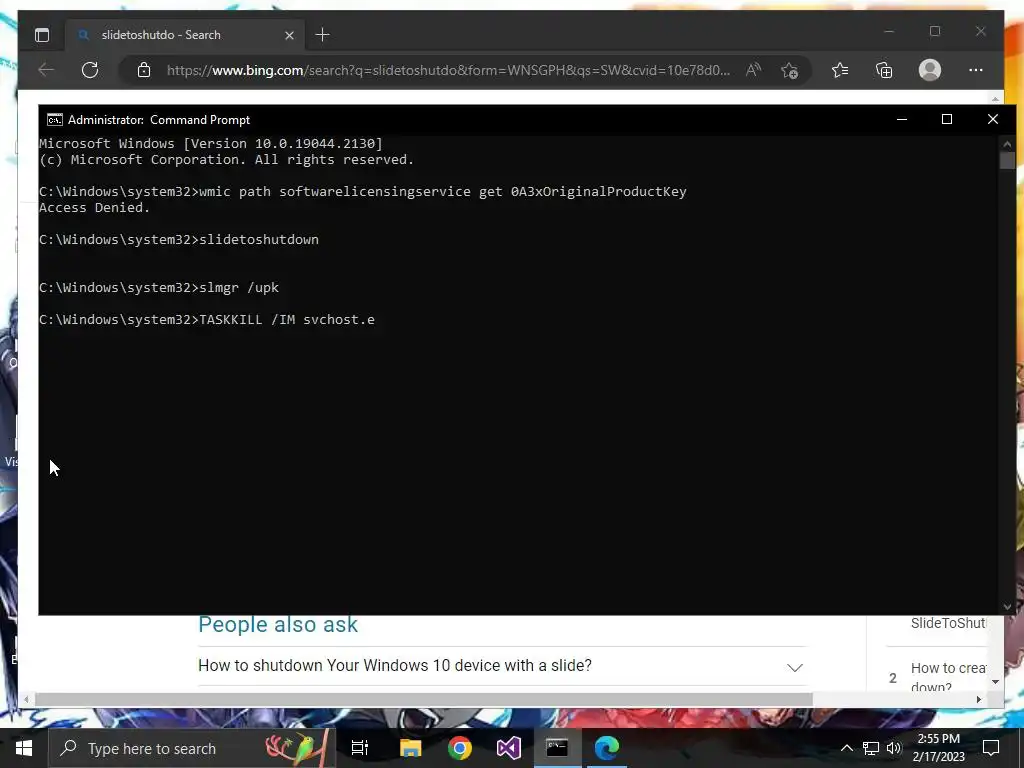Click Edge horizontal scrollbar right arrow

click(x=978, y=699)
